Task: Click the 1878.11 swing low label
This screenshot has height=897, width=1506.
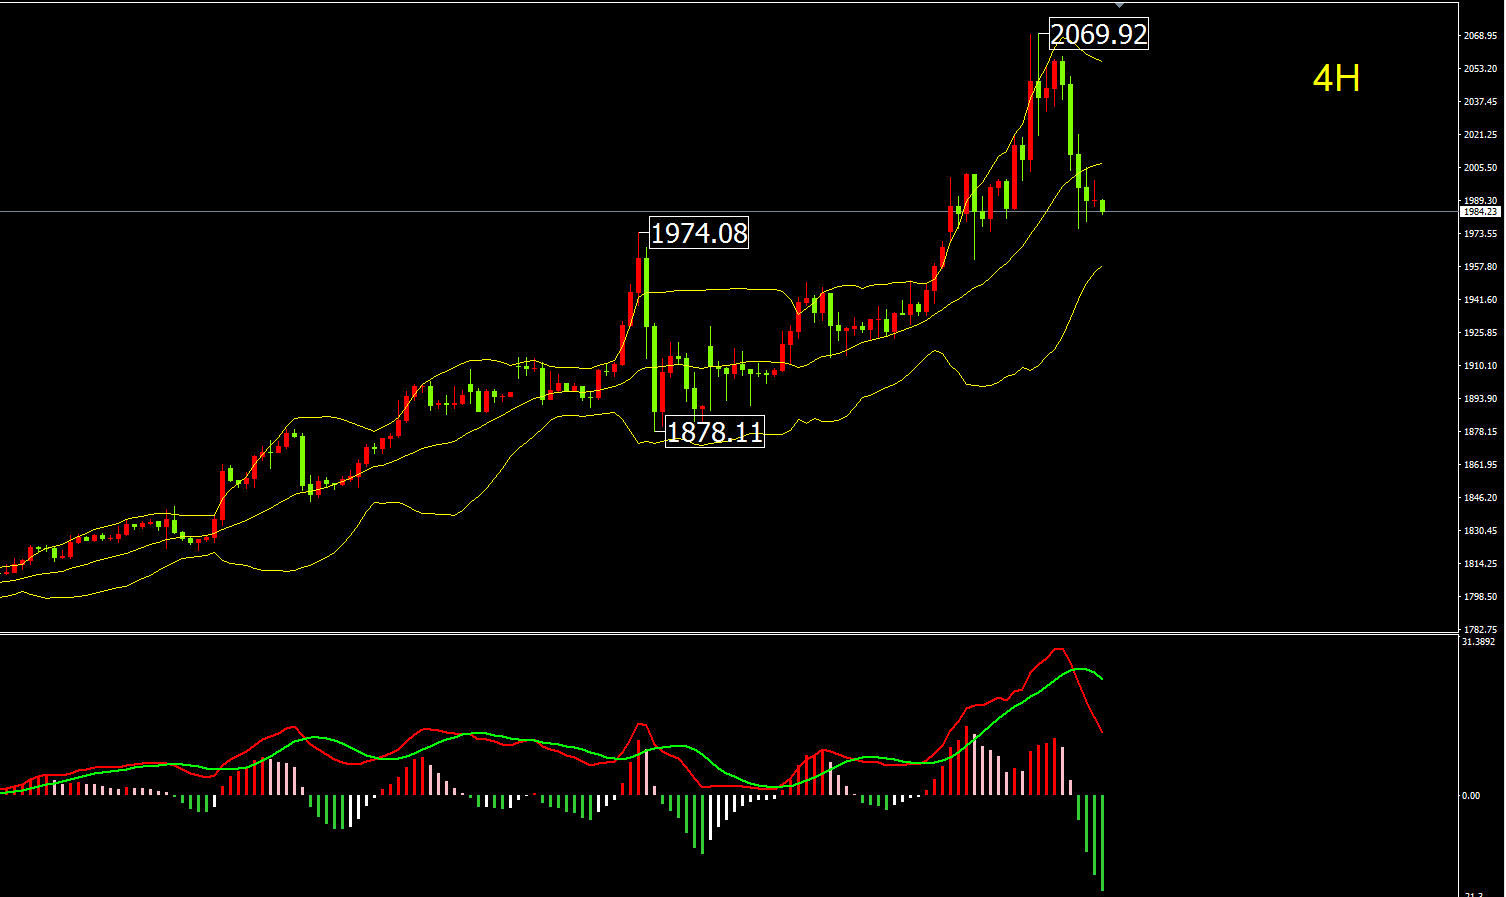Action: 714,432
